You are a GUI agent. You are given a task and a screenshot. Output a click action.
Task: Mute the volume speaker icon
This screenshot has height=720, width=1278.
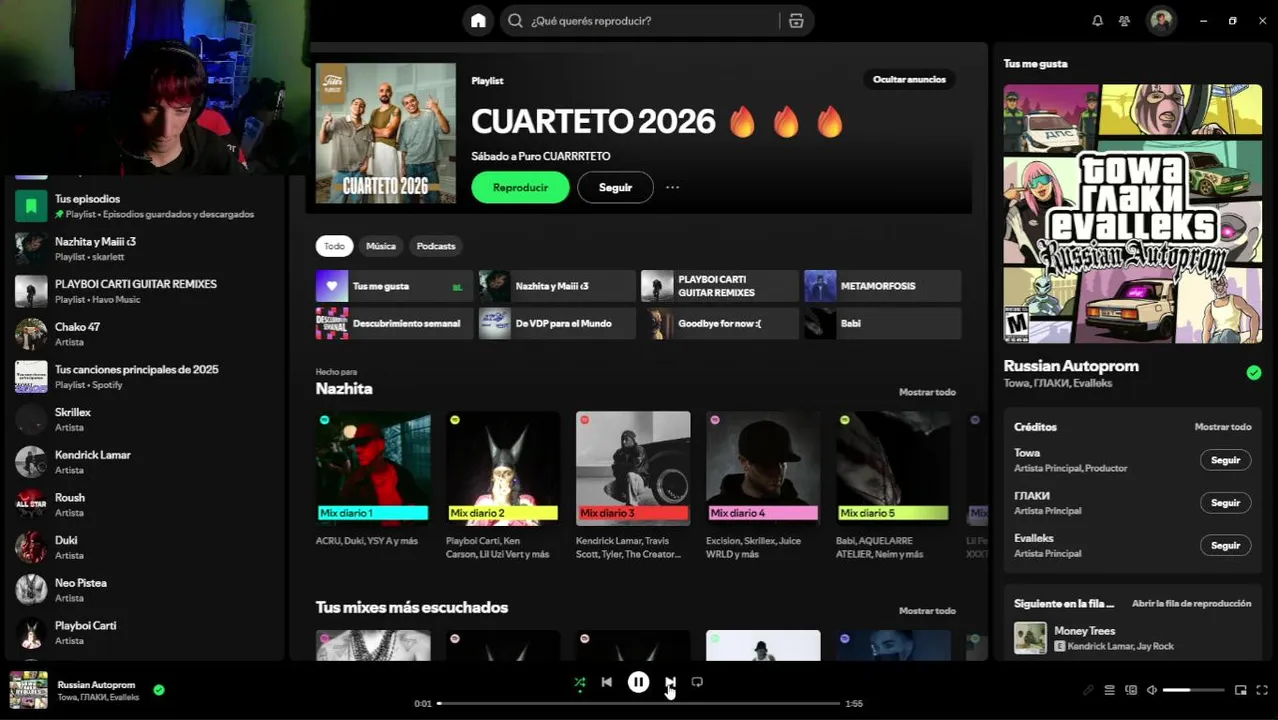(1152, 690)
